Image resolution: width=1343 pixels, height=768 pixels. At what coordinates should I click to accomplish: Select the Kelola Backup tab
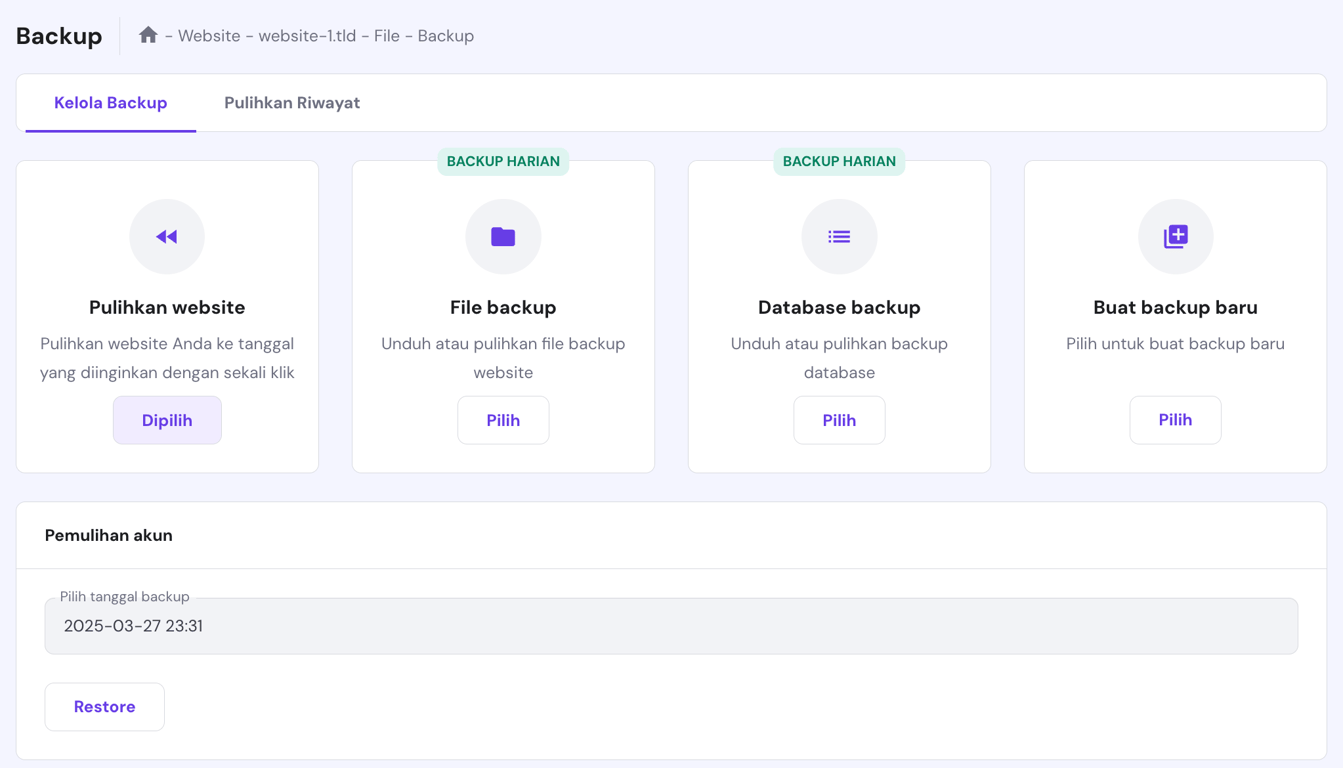pos(110,102)
